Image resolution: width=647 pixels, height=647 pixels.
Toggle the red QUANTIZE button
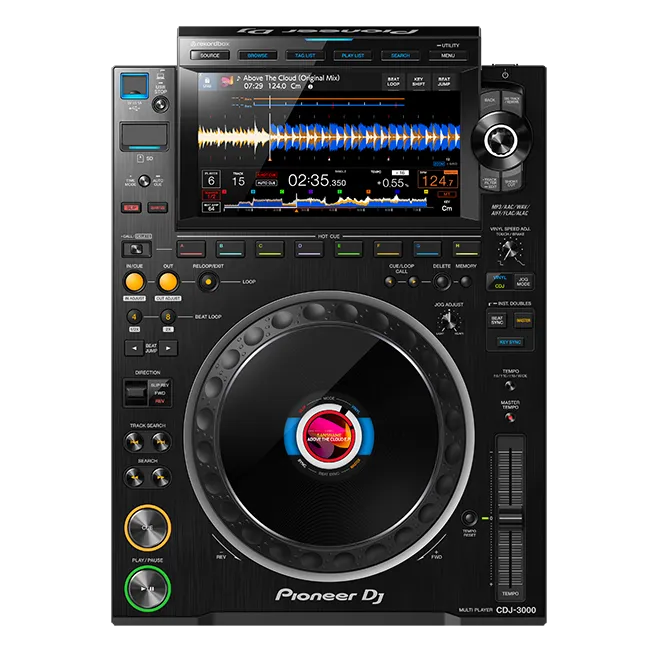(158, 208)
